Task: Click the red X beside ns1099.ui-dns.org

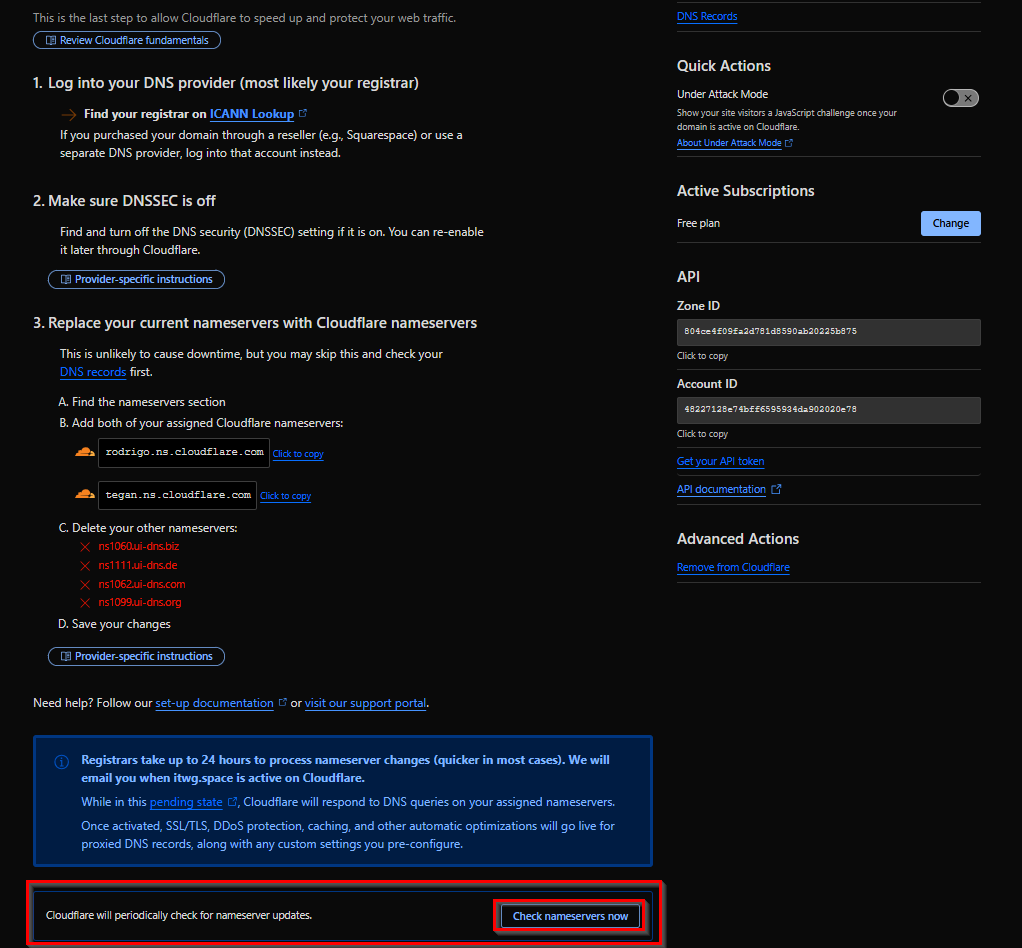Action: (85, 603)
